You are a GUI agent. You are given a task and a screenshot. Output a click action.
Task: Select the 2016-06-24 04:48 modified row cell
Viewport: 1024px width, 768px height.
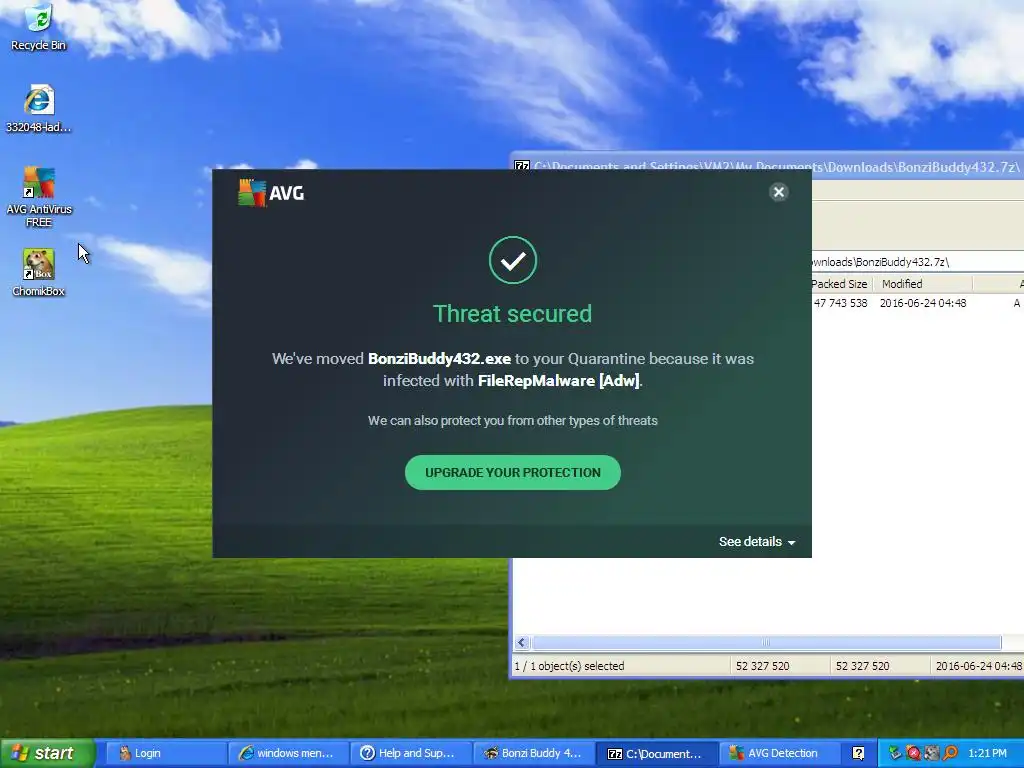[x=923, y=303]
